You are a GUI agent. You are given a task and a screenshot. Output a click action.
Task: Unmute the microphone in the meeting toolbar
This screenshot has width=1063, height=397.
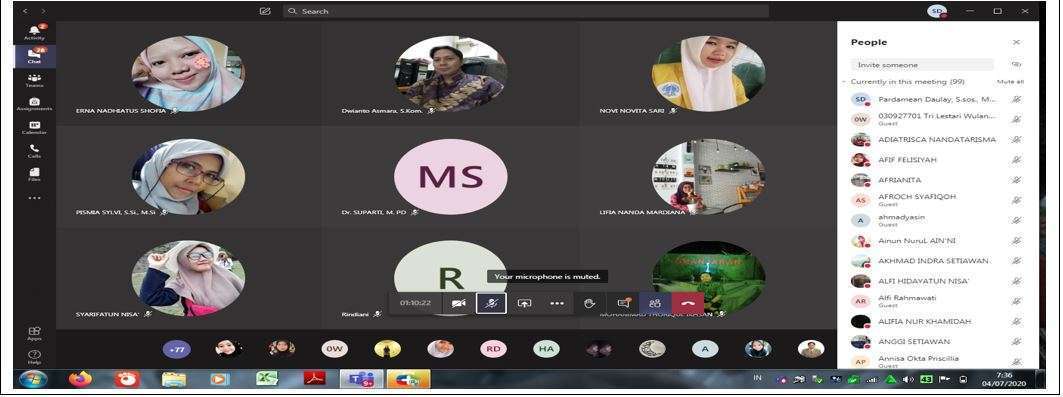pos(491,304)
